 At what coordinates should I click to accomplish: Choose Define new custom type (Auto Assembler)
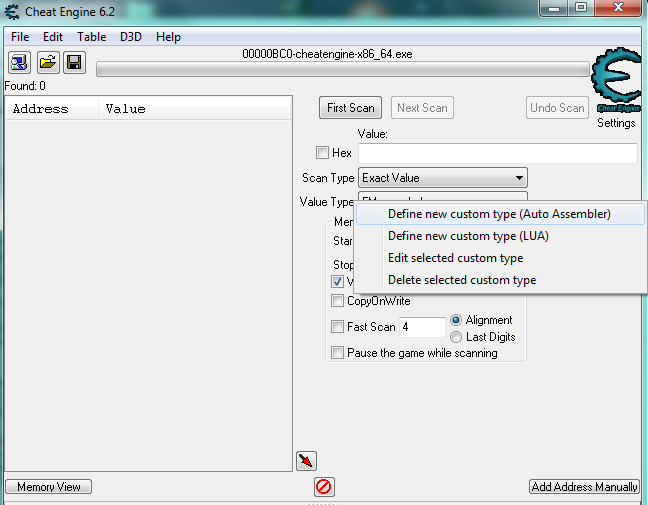point(500,214)
